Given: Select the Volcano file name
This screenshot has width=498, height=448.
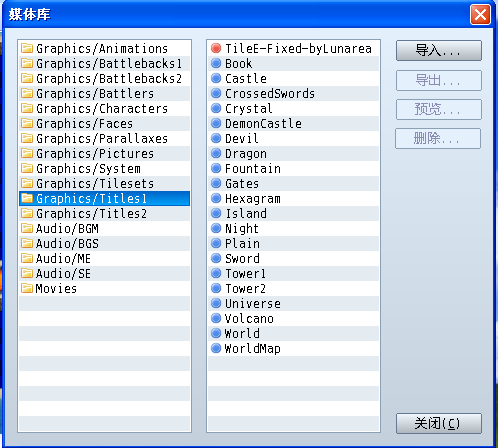Looking at the screenshot, I should tap(249, 319).
